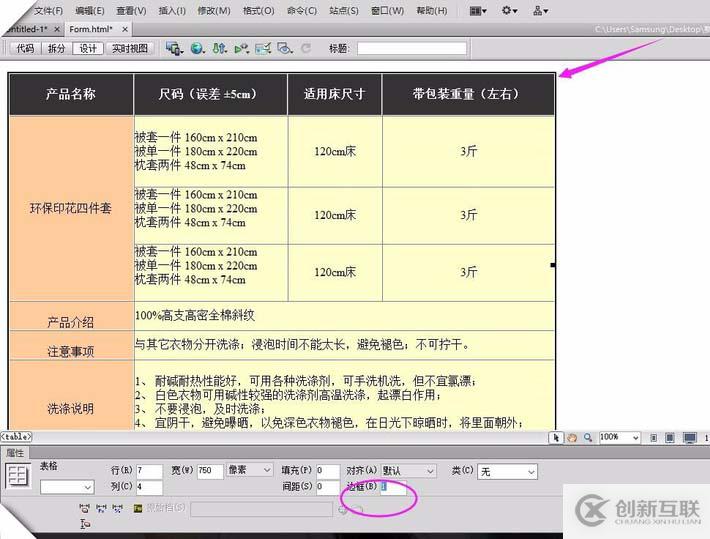Switch to the Untitled-1 document tab
Image resolution: width=710 pixels, height=539 pixels.
click(x=27, y=29)
